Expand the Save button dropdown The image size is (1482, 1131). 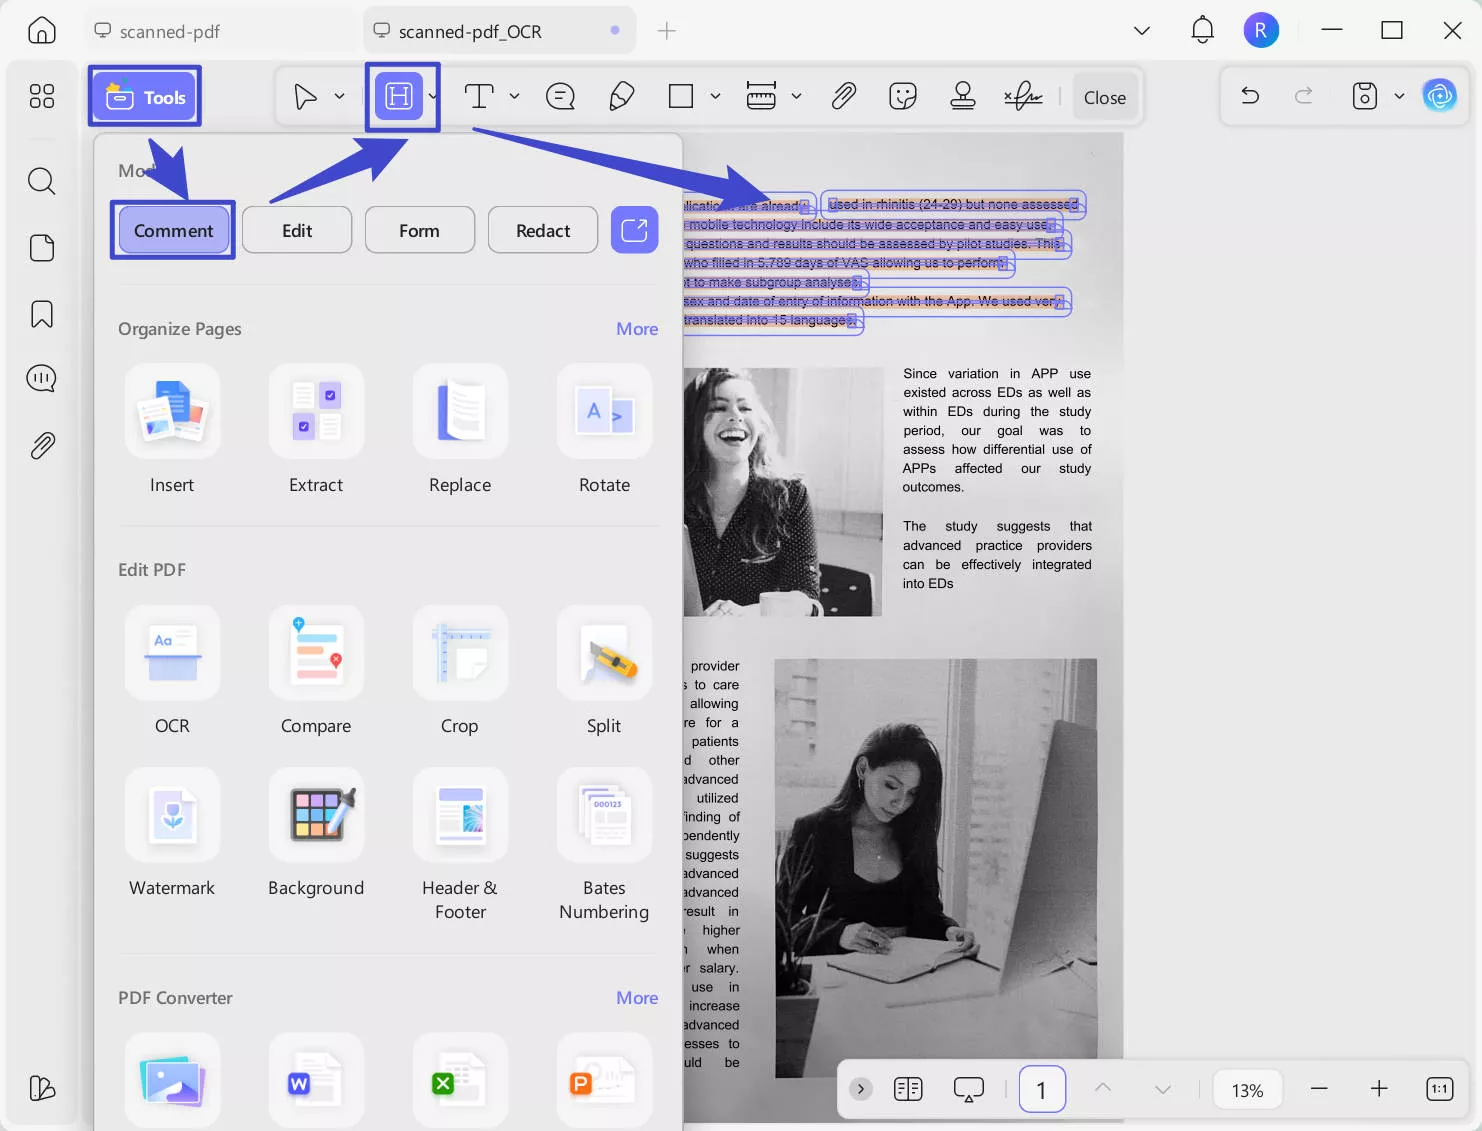[x=1399, y=96]
